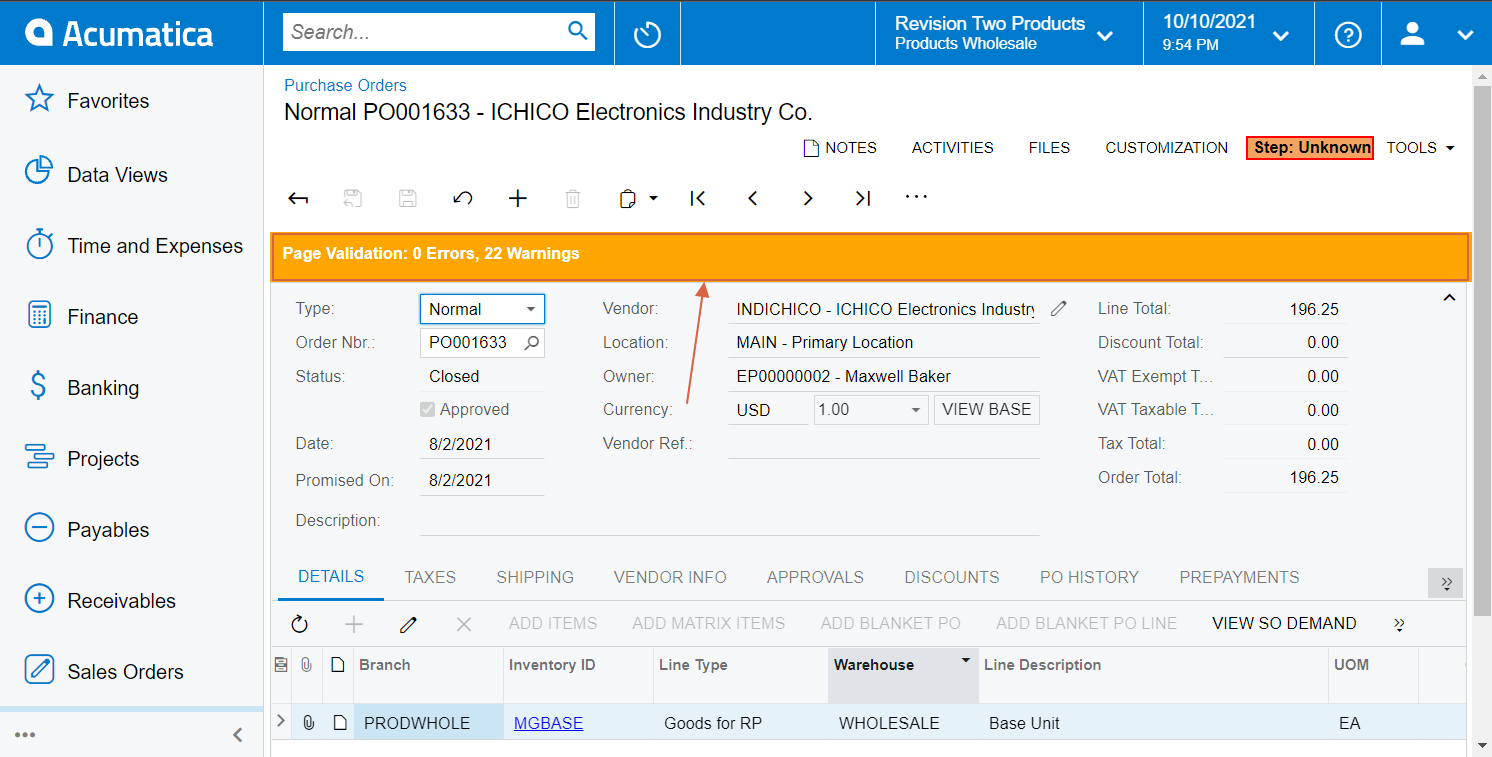
Task: Jump to the last record
Action: 863,198
